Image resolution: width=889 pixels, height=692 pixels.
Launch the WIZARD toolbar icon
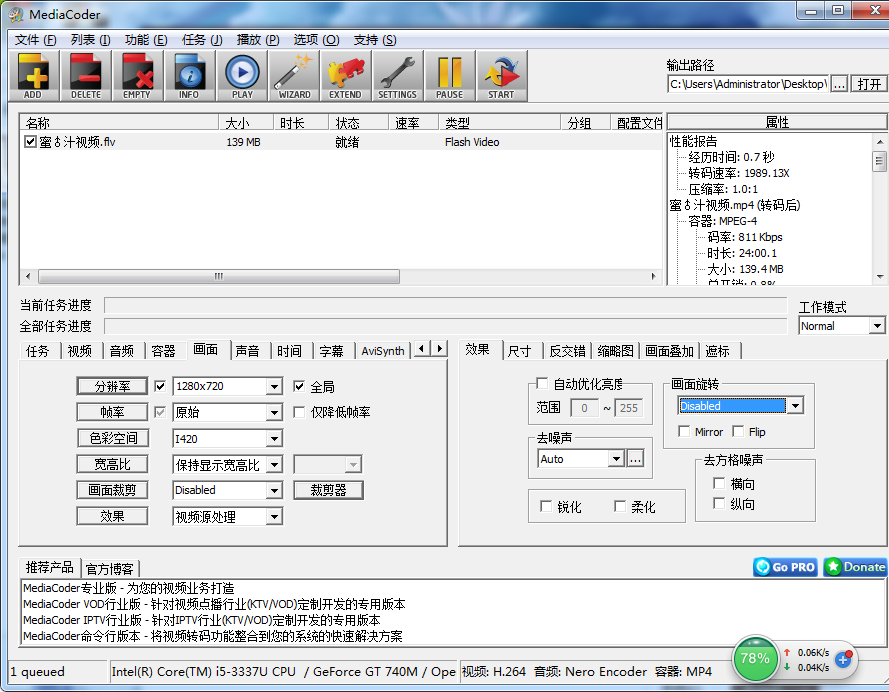[294, 77]
